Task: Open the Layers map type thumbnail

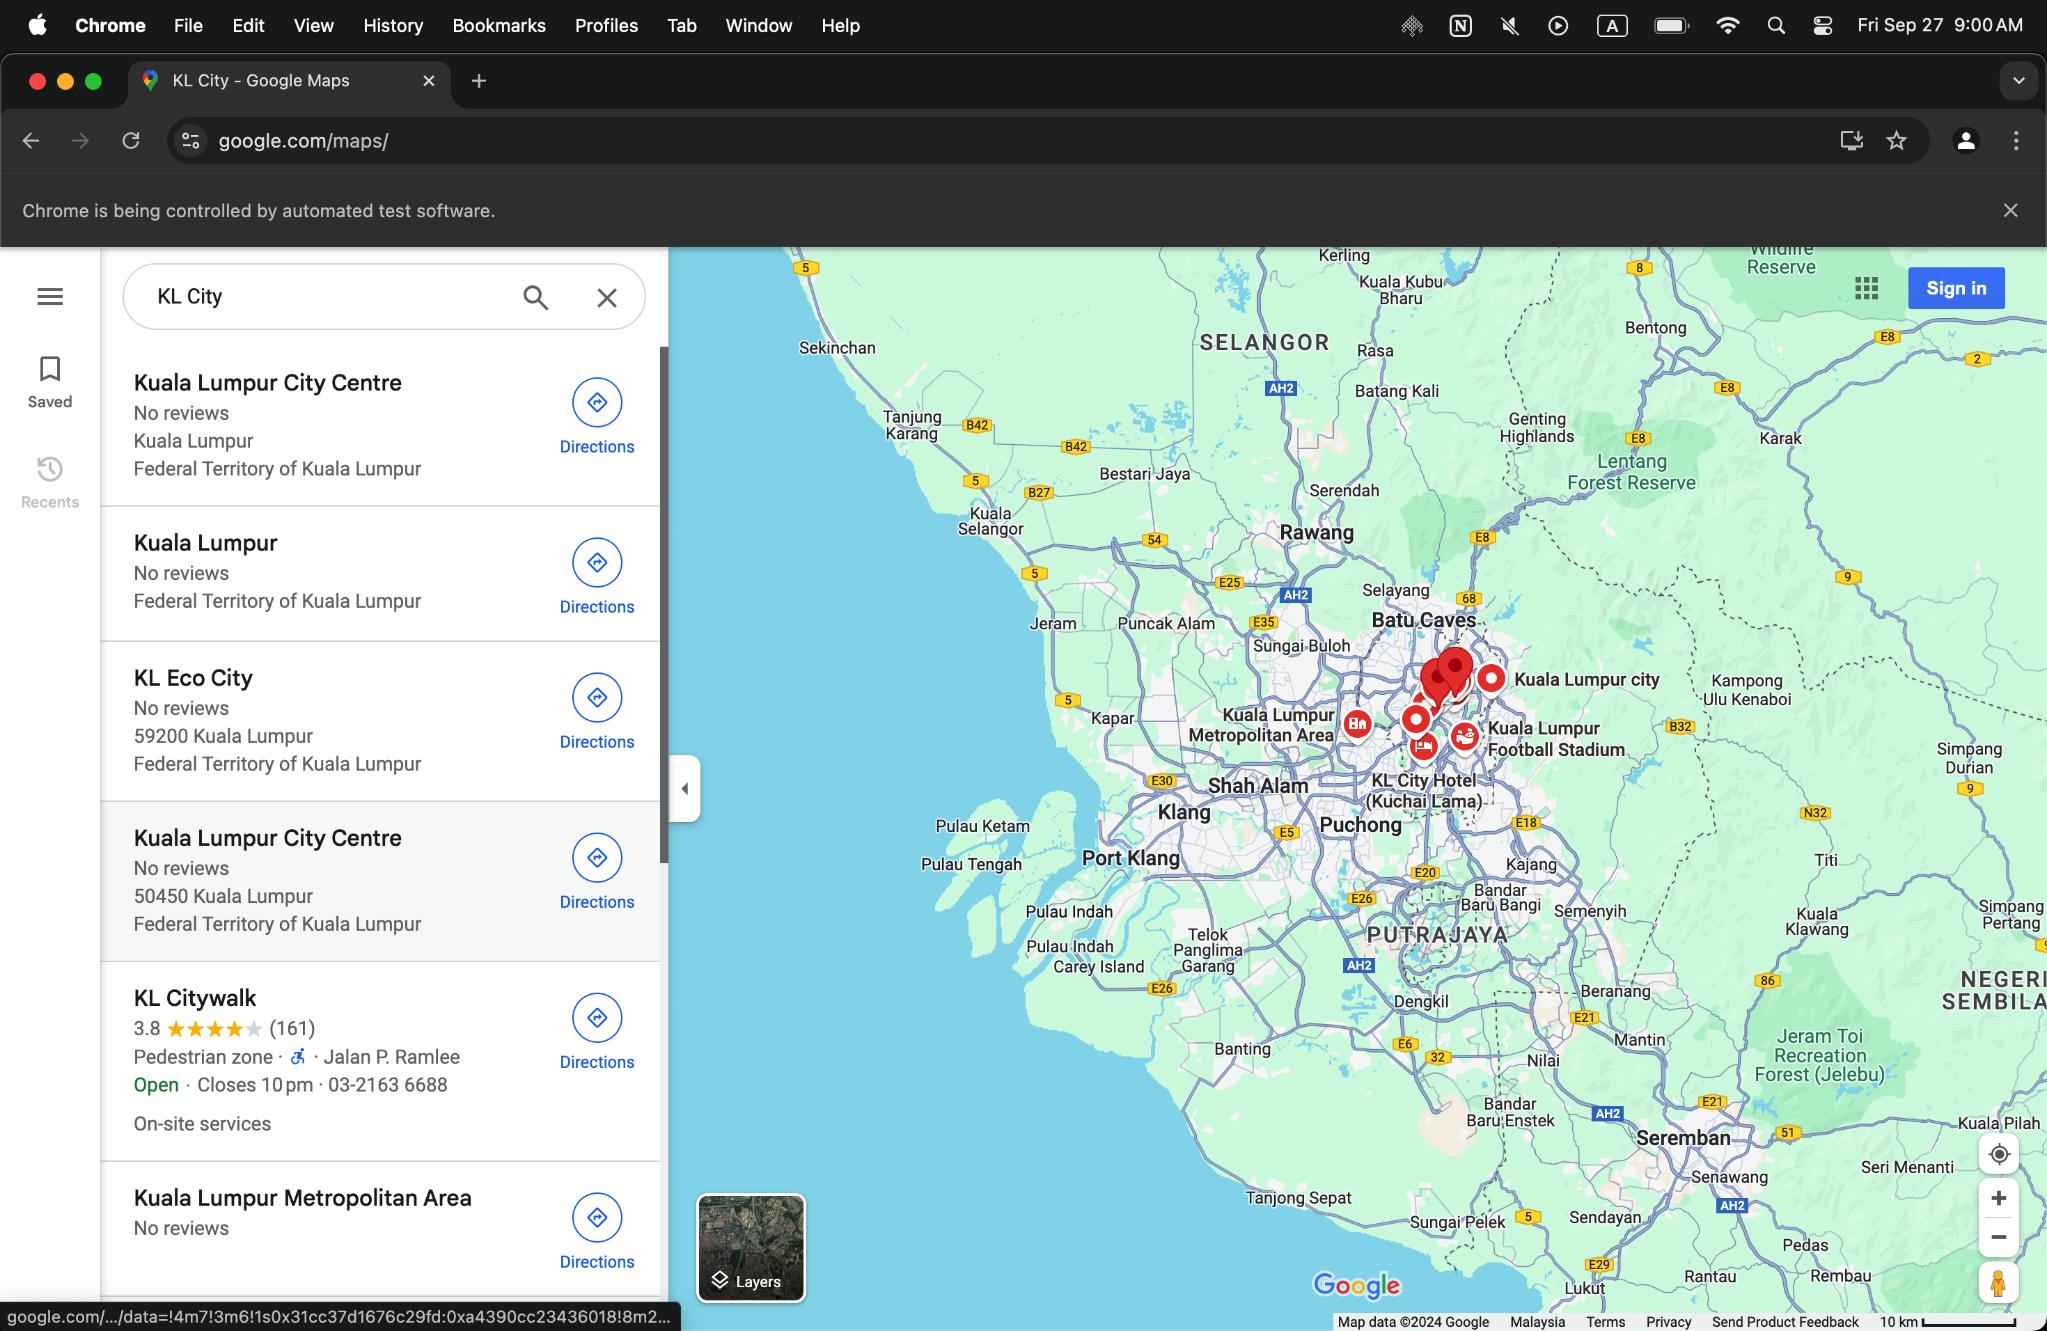Action: pyautogui.click(x=751, y=1248)
